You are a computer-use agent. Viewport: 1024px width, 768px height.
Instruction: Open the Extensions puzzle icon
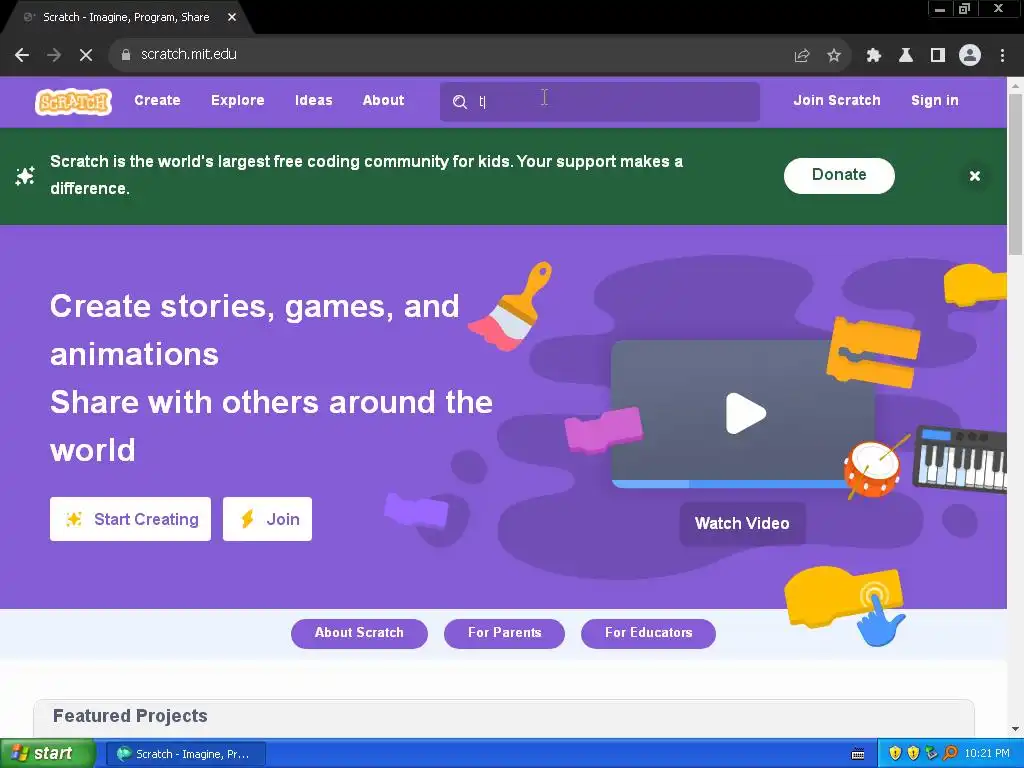coord(873,56)
